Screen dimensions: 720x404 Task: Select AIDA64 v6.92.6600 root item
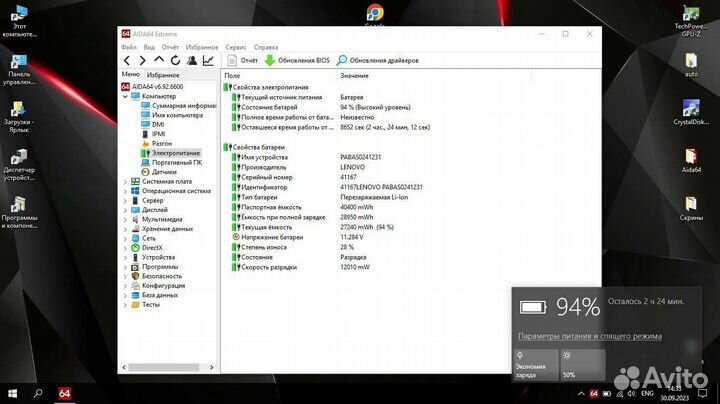pos(152,86)
